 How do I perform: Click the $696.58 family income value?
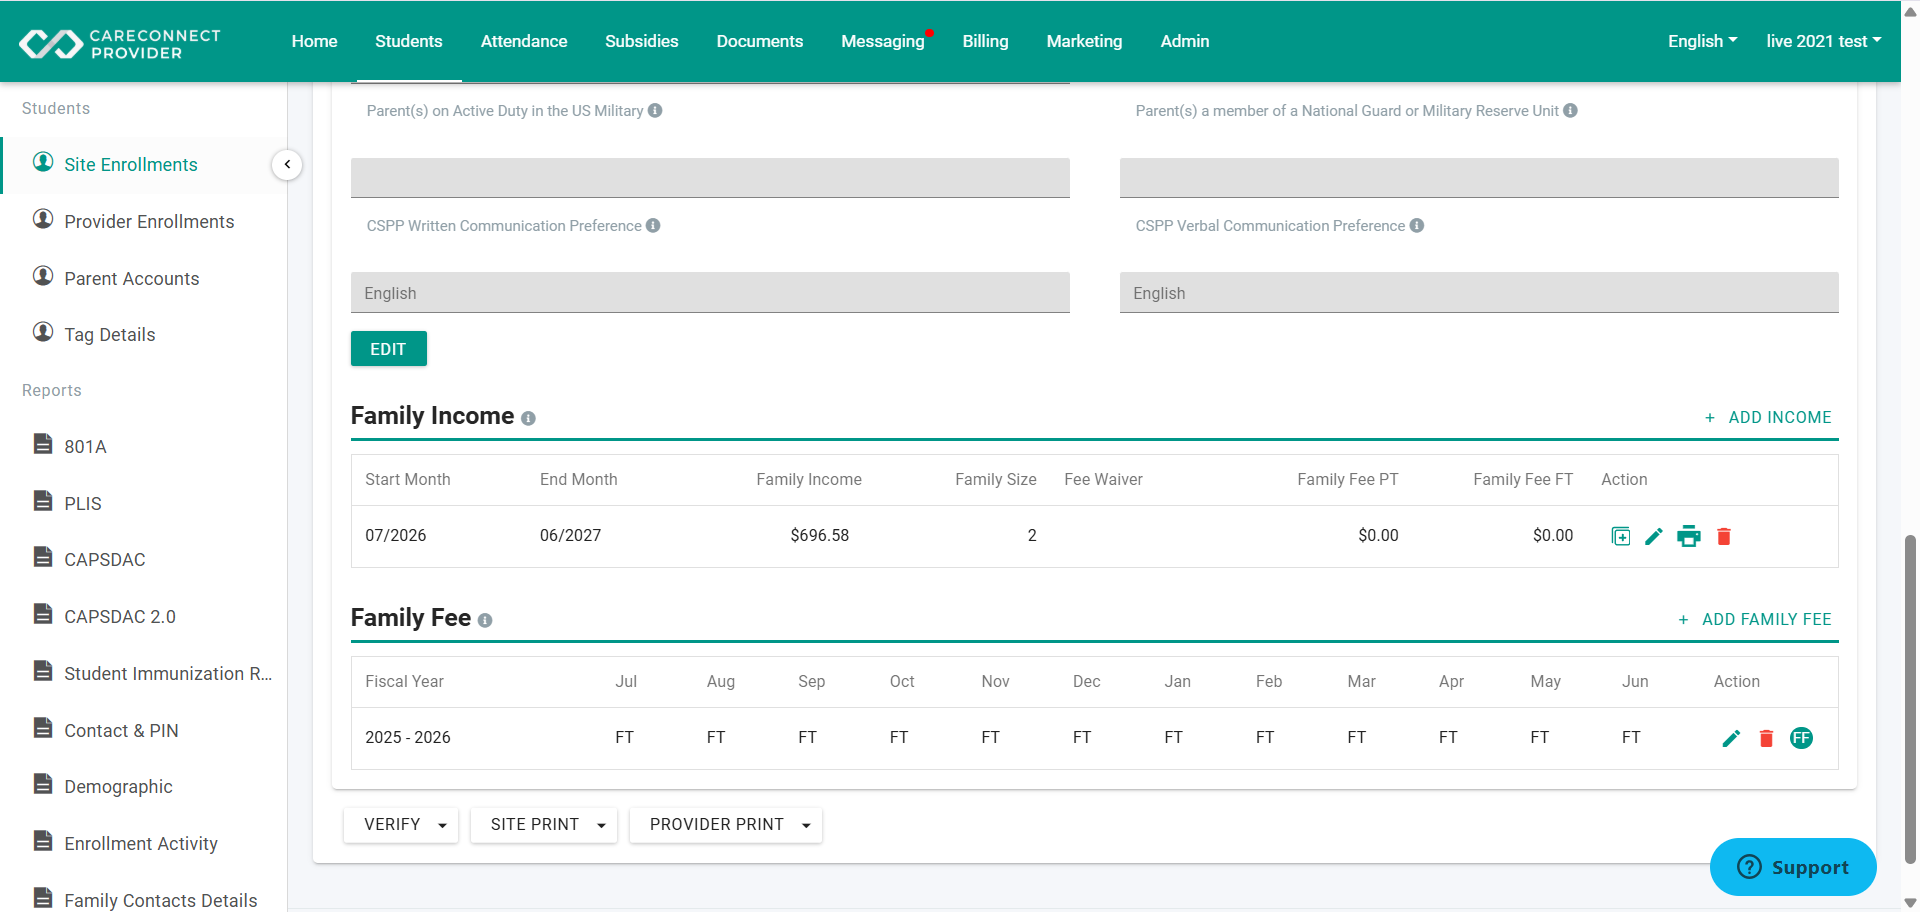(820, 536)
